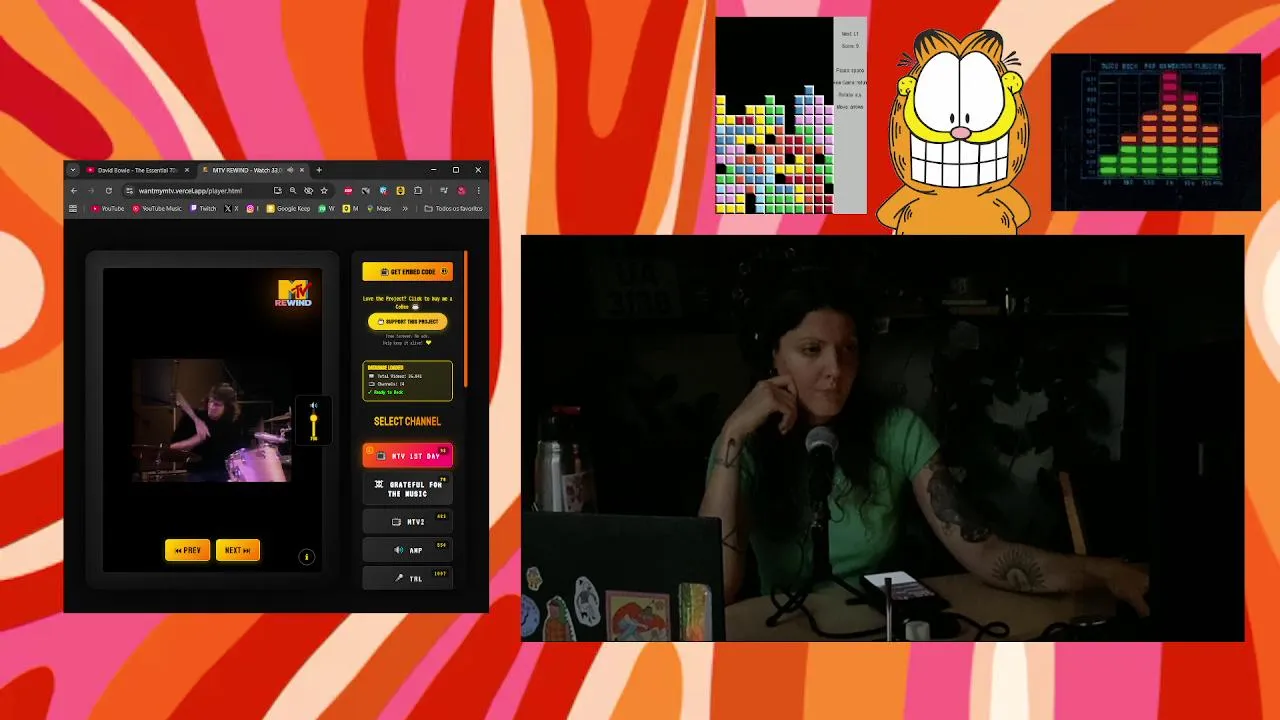This screenshot has height=720, width=1280.
Task: Open the media controls toolbar icon
Action: pos(444,190)
